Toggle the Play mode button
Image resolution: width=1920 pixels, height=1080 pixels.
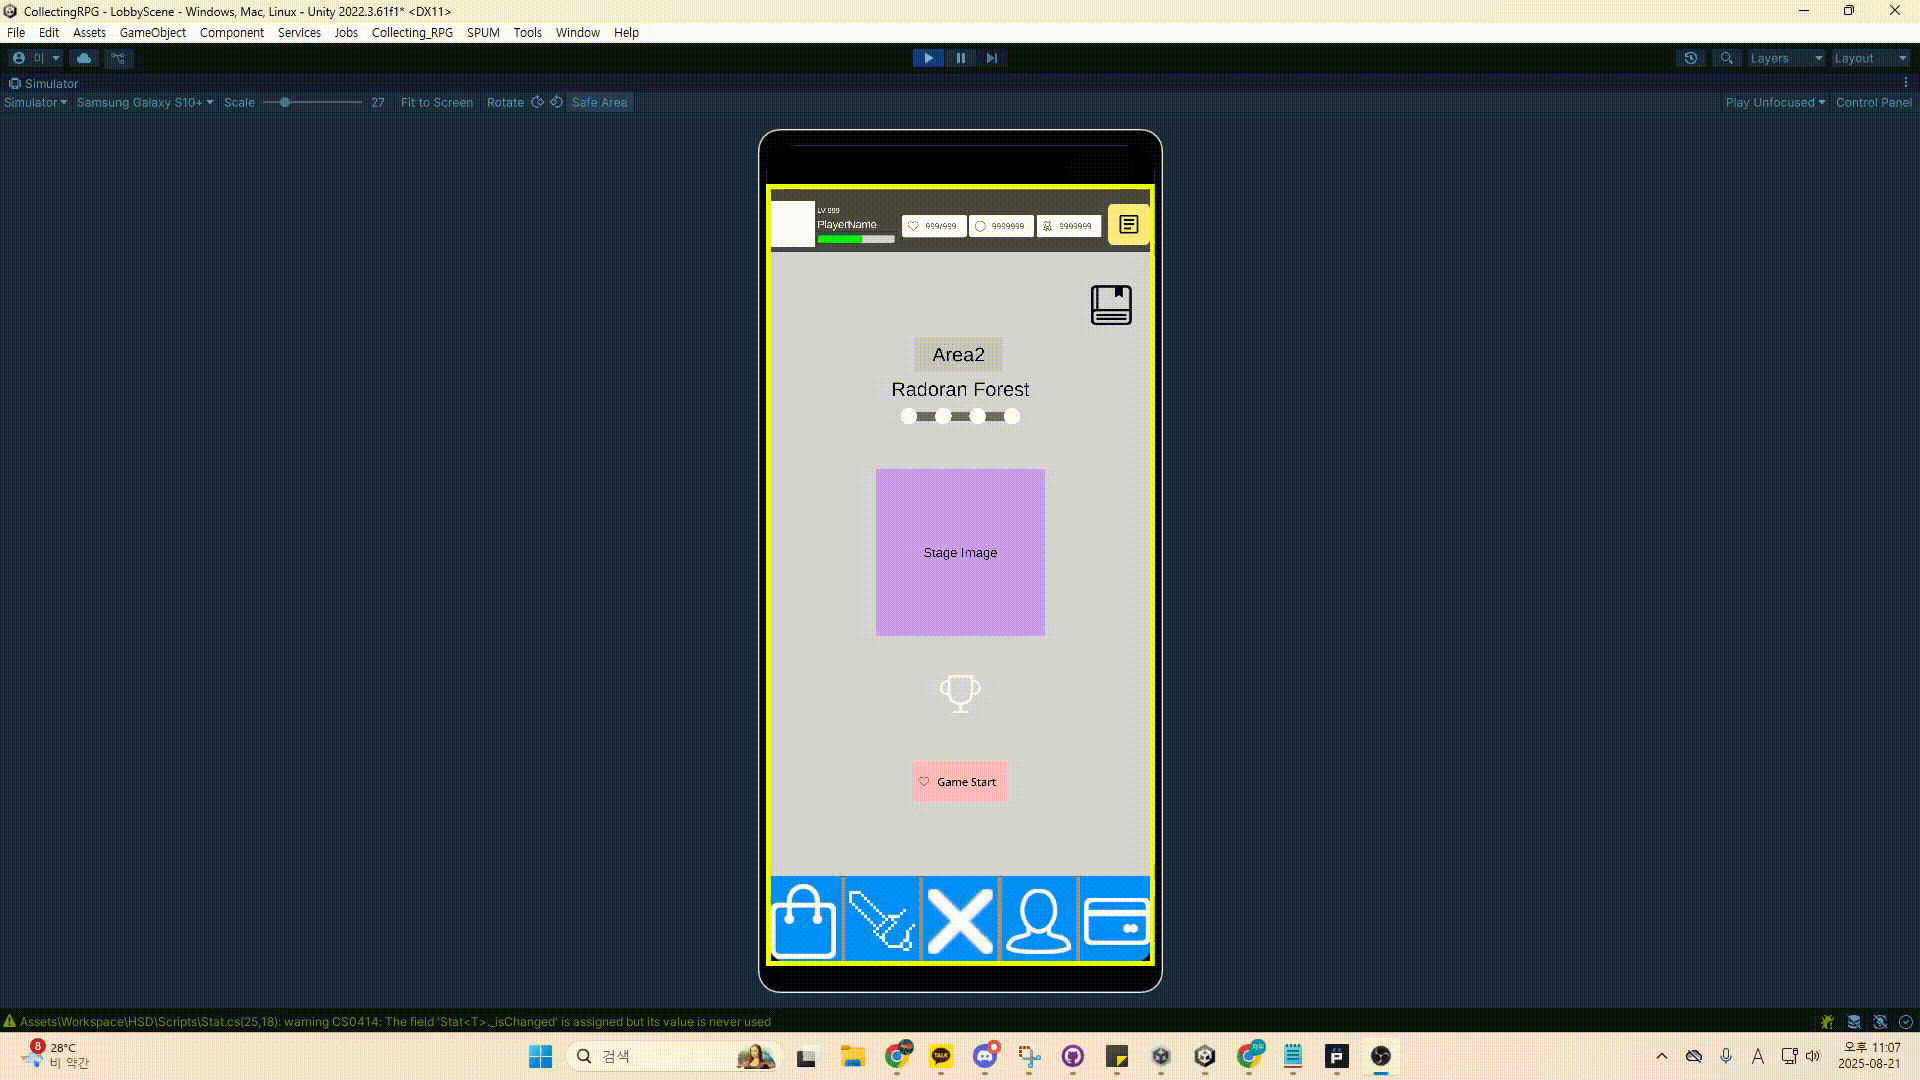pos(928,58)
